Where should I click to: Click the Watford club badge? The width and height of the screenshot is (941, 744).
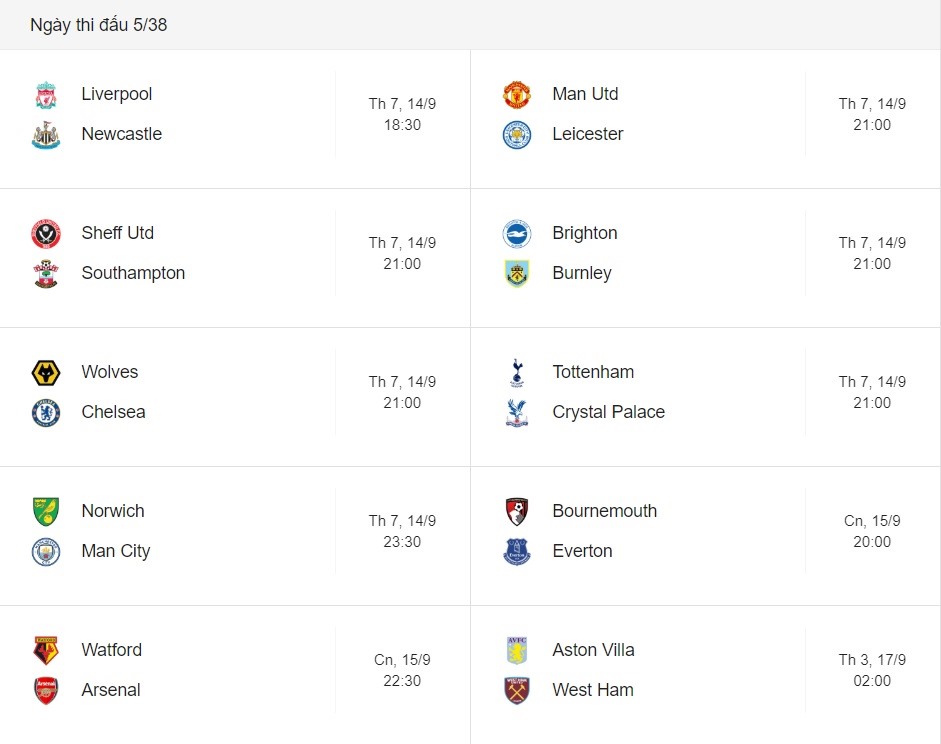(x=46, y=651)
